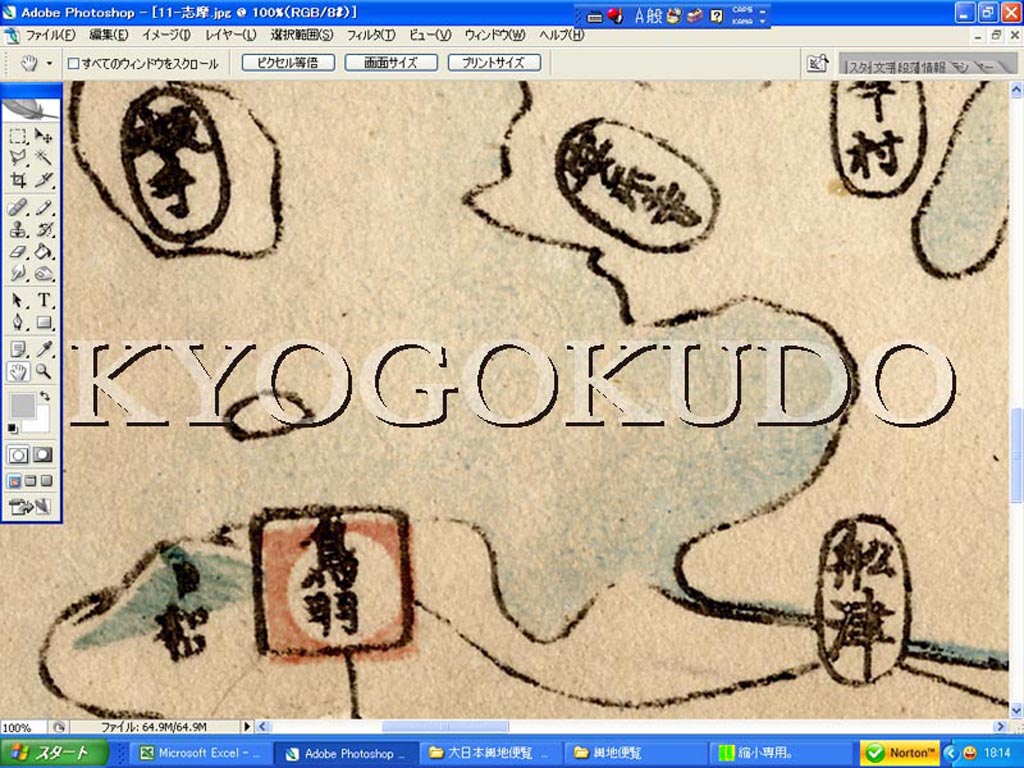The image size is (1024, 768).
Task: Switch to Standard edit mode
Action: point(18,455)
